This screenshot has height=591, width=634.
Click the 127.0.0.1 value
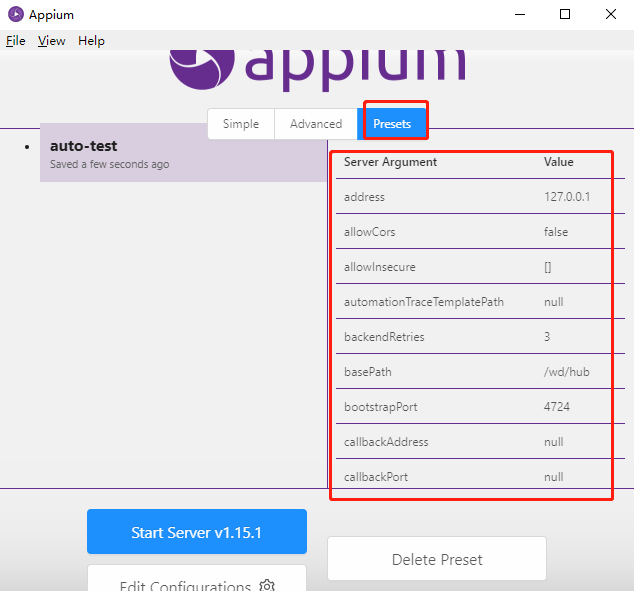click(x=567, y=197)
